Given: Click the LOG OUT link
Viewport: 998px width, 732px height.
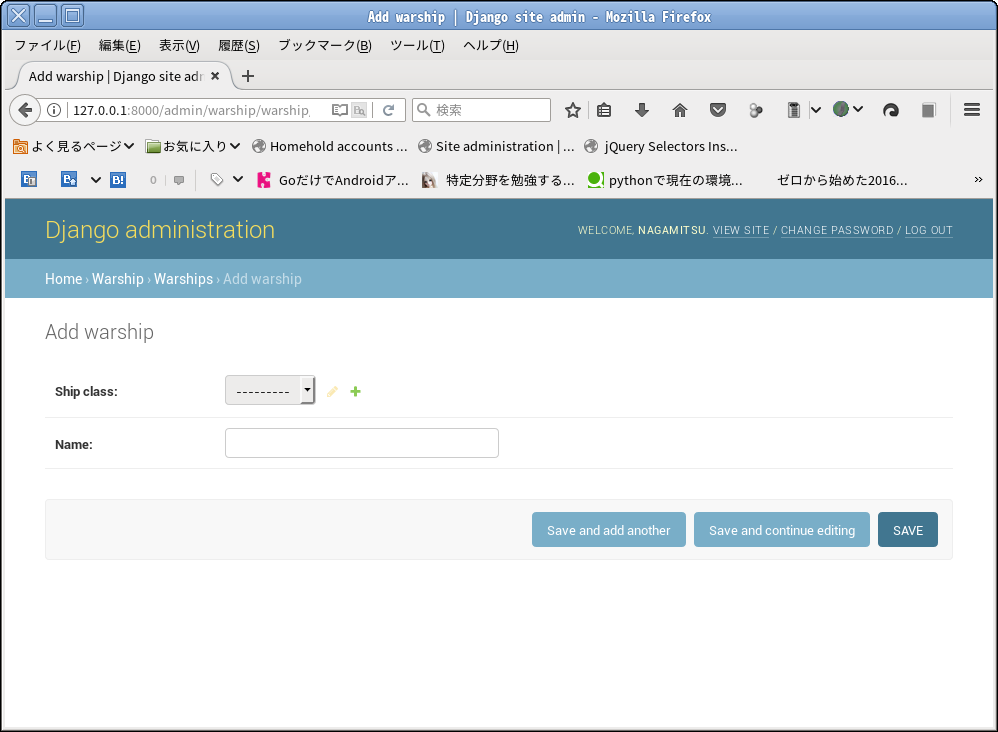Looking at the screenshot, I should [x=929, y=230].
